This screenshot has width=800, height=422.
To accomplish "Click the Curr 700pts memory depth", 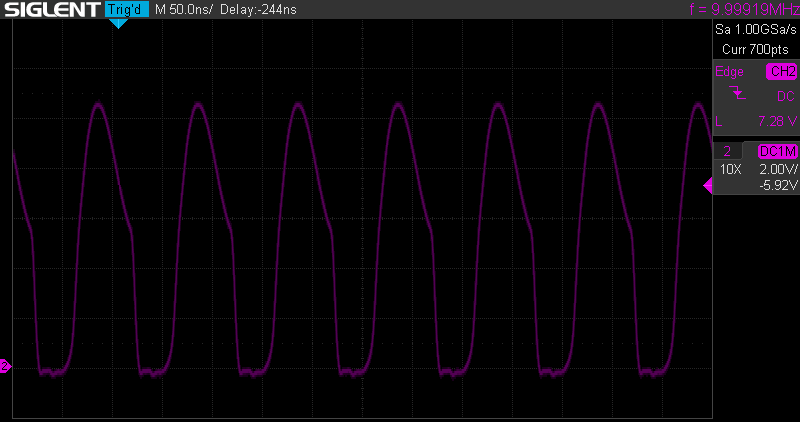I will coord(755,49).
